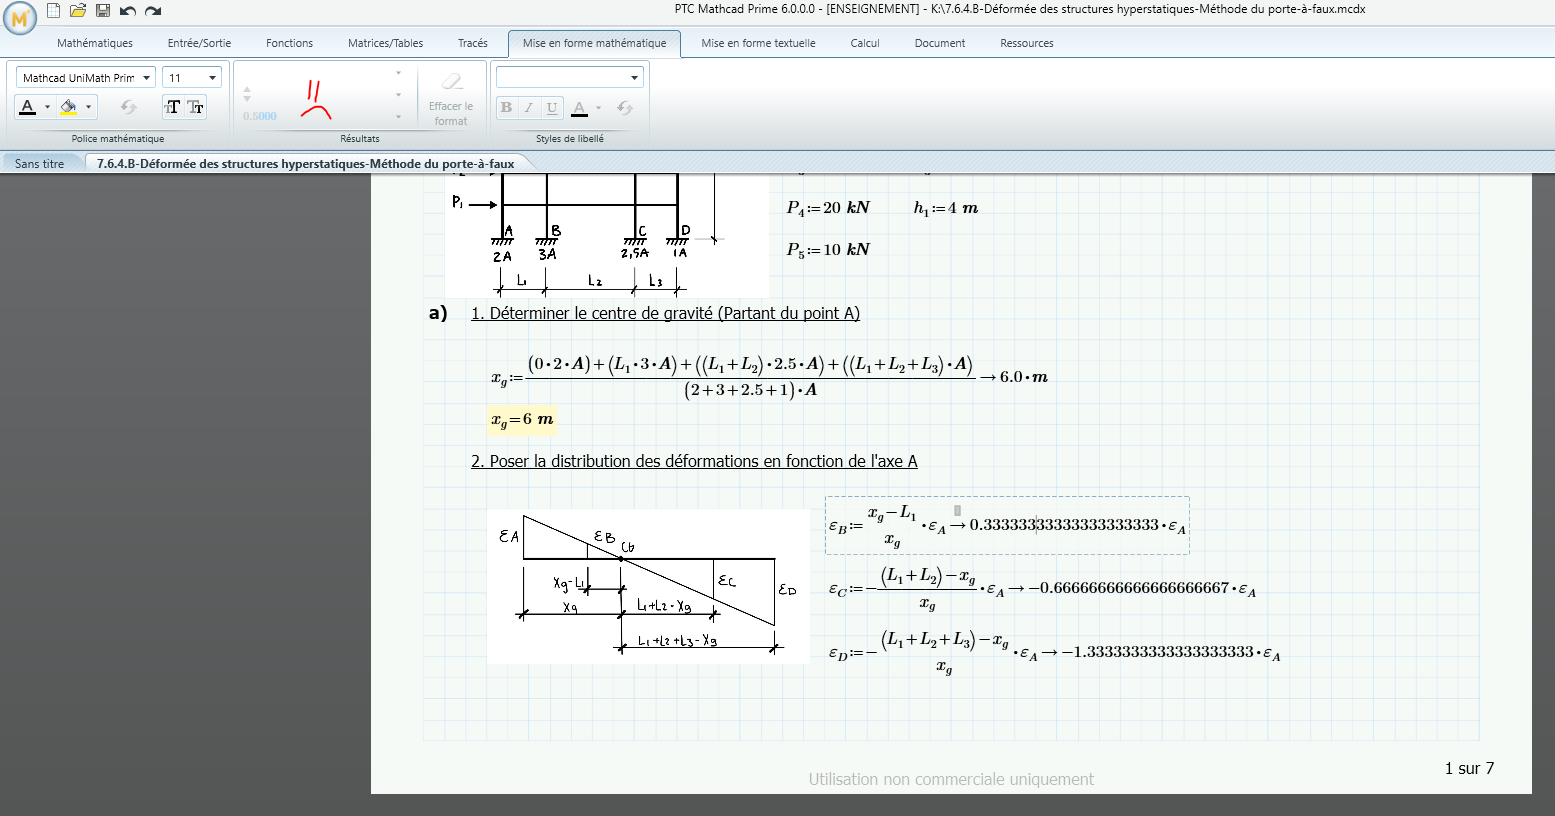Toggle italic in Styles de libellé
The image size is (1555, 816).
[x=529, y=108]
